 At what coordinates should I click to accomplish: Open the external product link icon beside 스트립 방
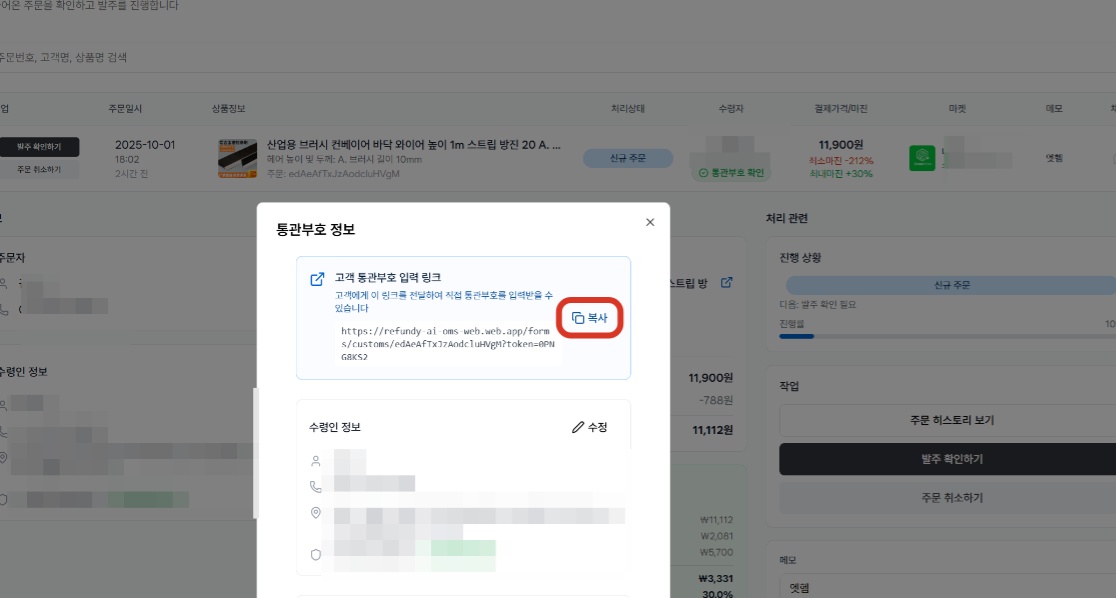[726, 283]
